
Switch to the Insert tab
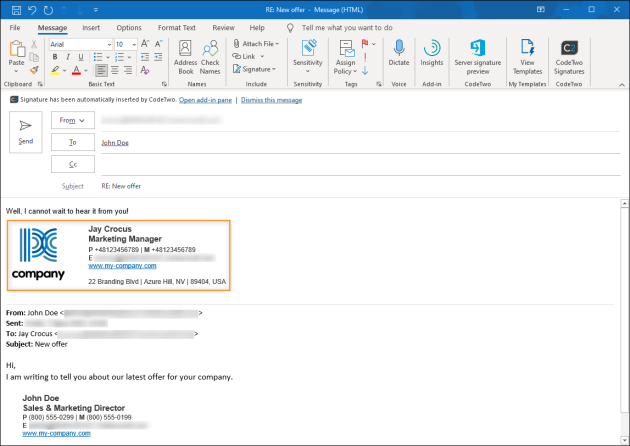(91, 28)
